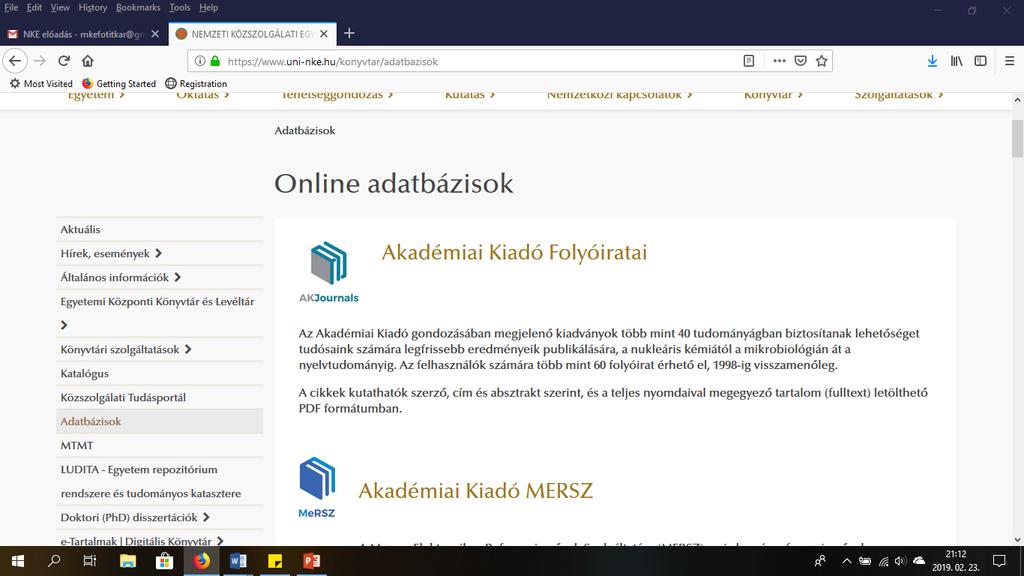
Task: Click the forward navigation arrow
Action: 40,61
